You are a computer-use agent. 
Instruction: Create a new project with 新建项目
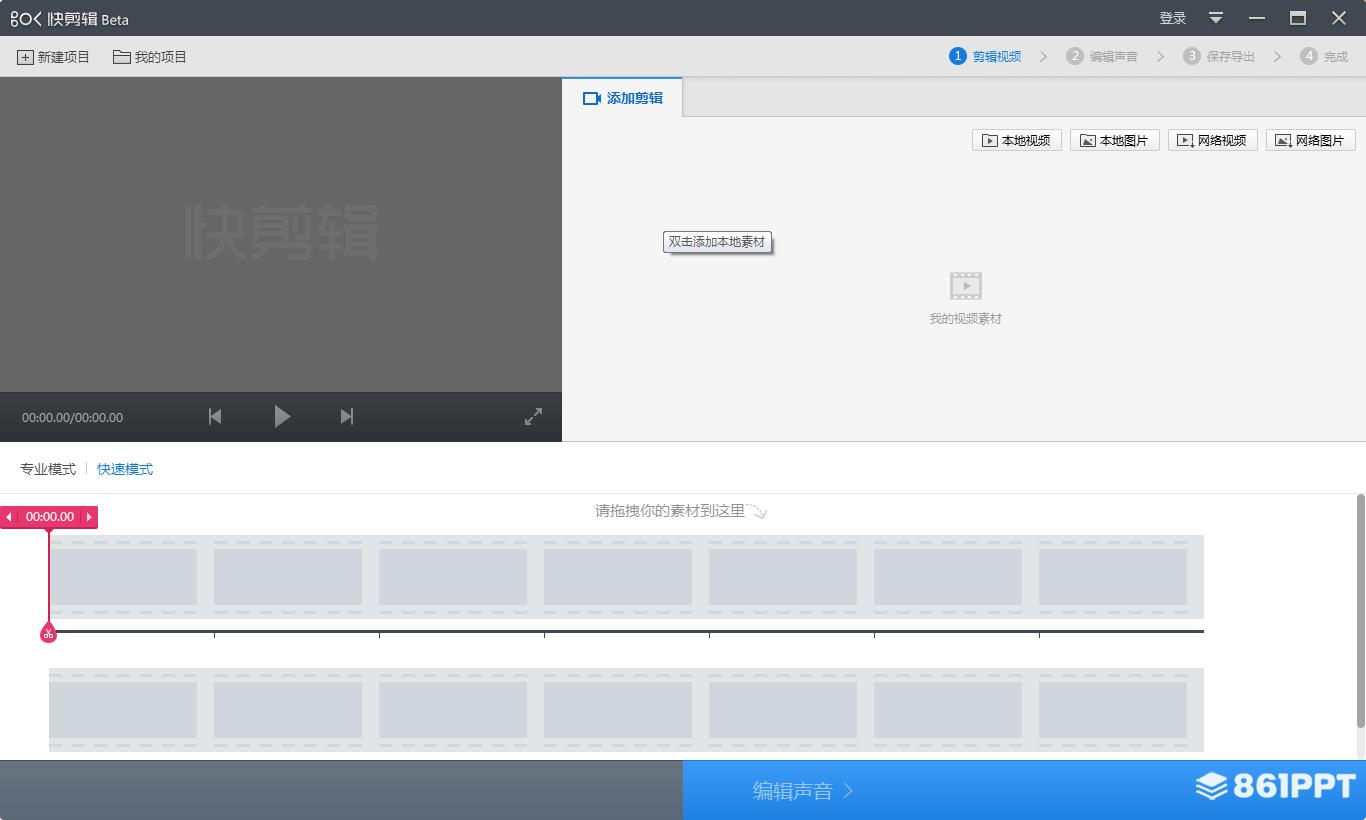click(x=54, y=57)
